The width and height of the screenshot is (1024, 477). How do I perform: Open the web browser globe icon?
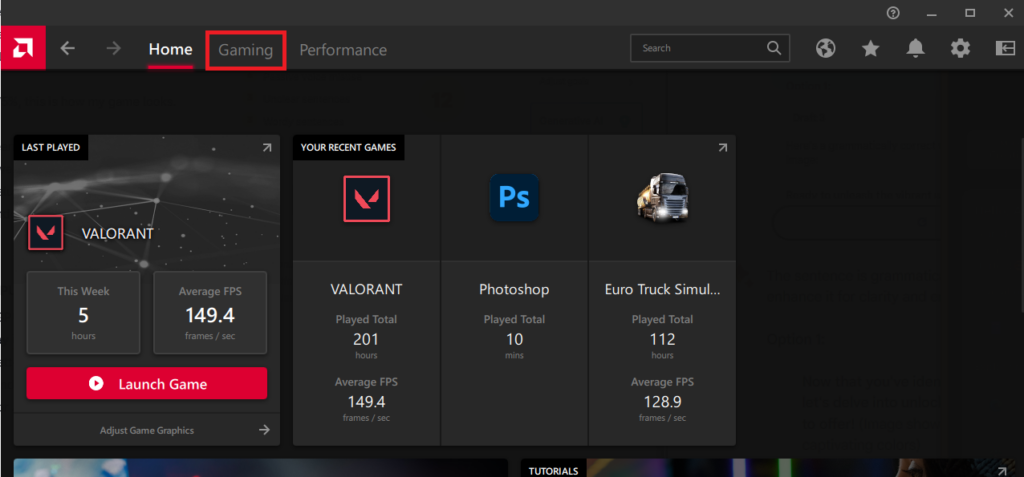pyautogui.click(x=825, y=49)
